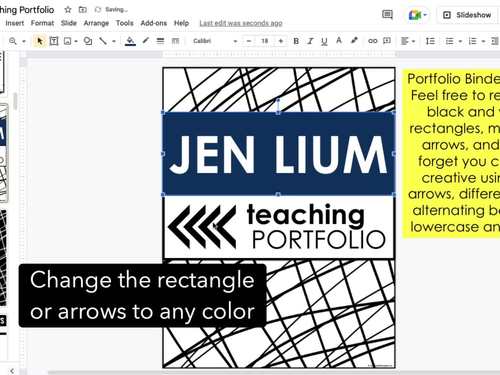Increase font size with plus button
Image resolution: width=500 pixels, height=375 pixels.
pos(281,41)
